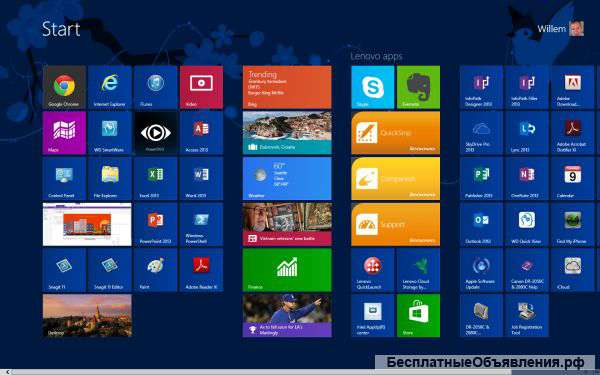The width and height of the screenshot is (600, 375).
Task: Open the iCloud tile
Action: coord(573,270)
